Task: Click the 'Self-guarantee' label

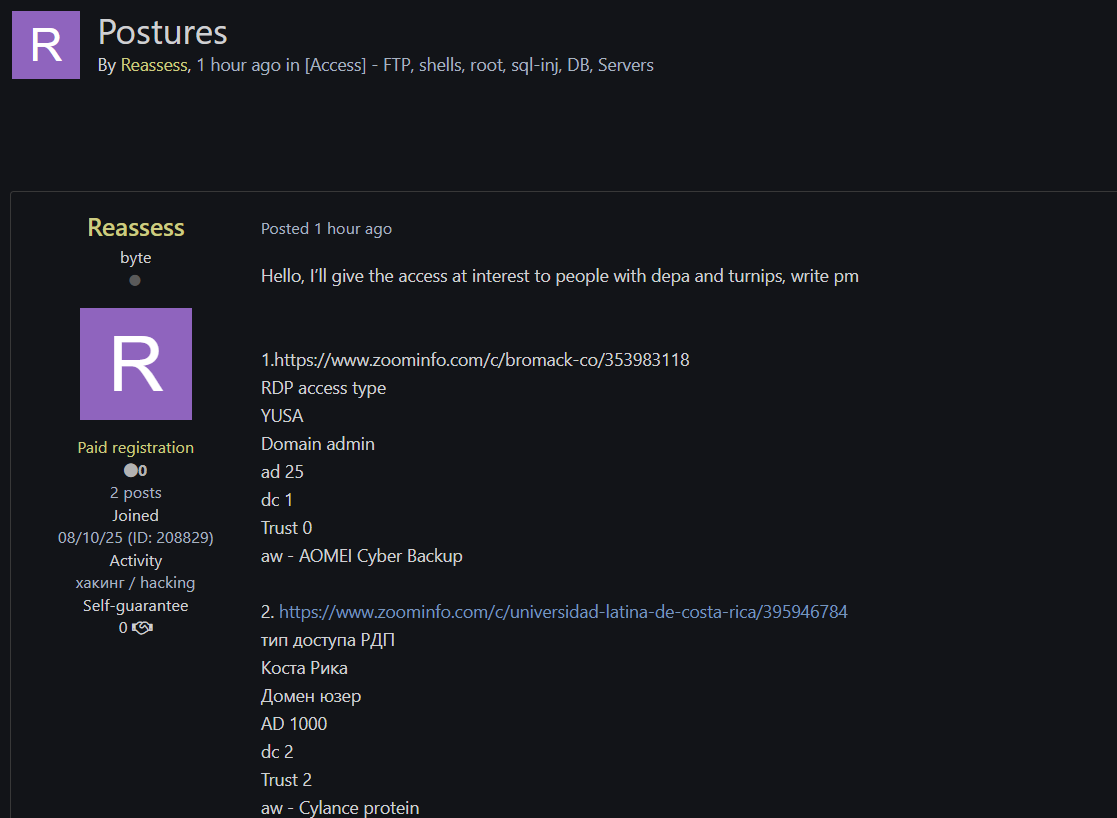Action: pos(136,606)
